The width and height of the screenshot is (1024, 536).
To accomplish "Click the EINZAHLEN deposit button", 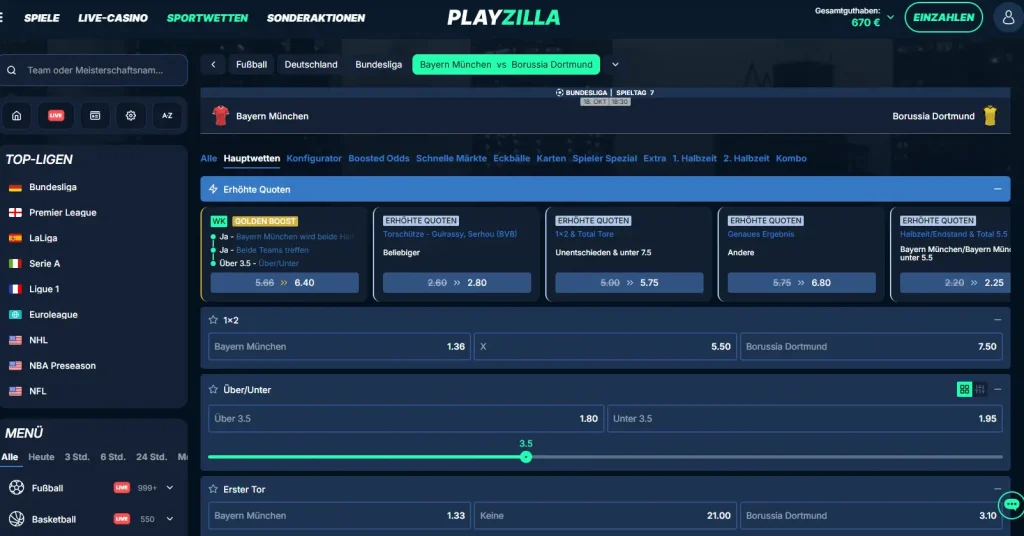I will [x=944, y=18].
